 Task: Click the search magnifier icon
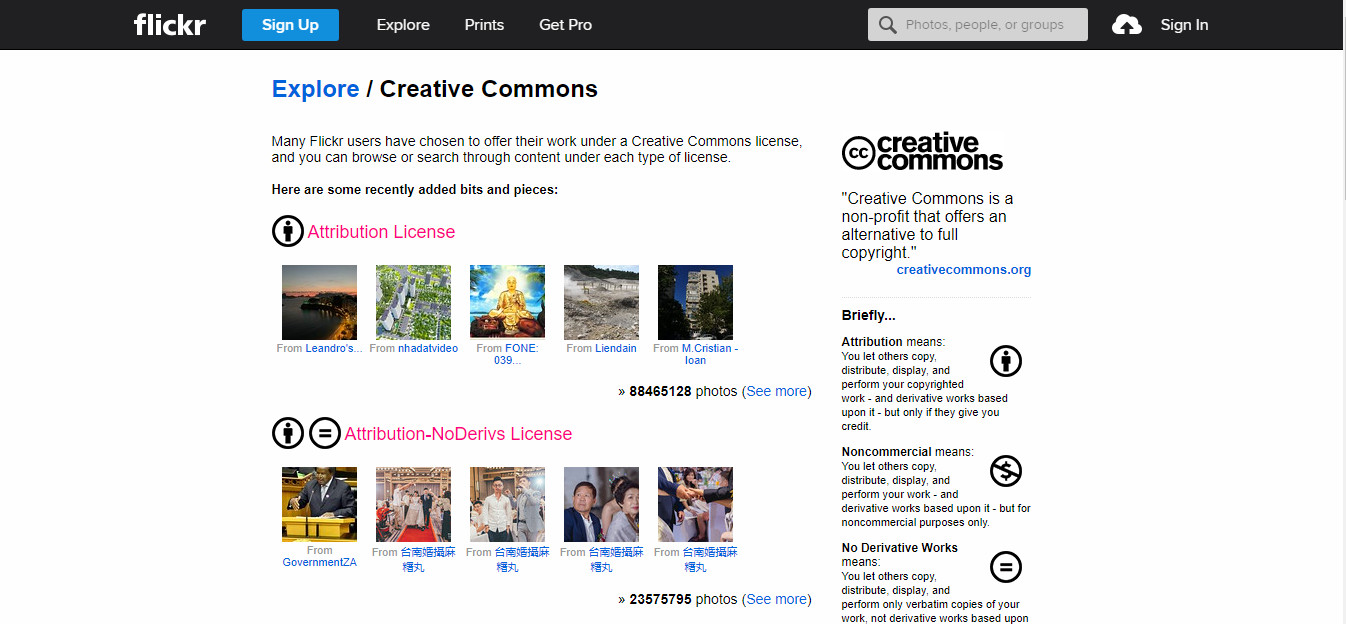pyautogui.click(x=887, y=25)
